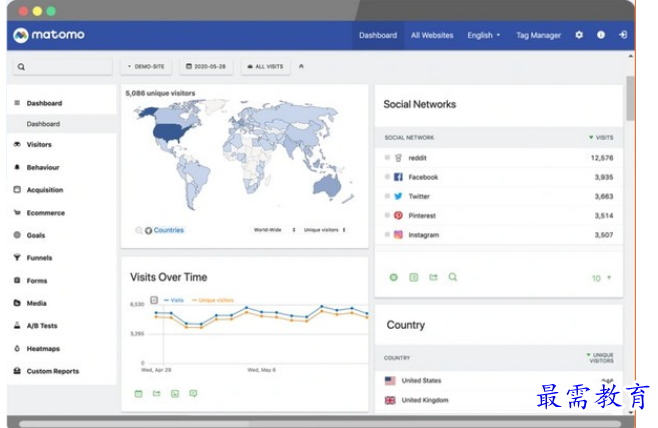Open Ecommerce sidebar section
The height and width of the screenshot is (428, 658).
pyautogui.click(x=46, y=213)
